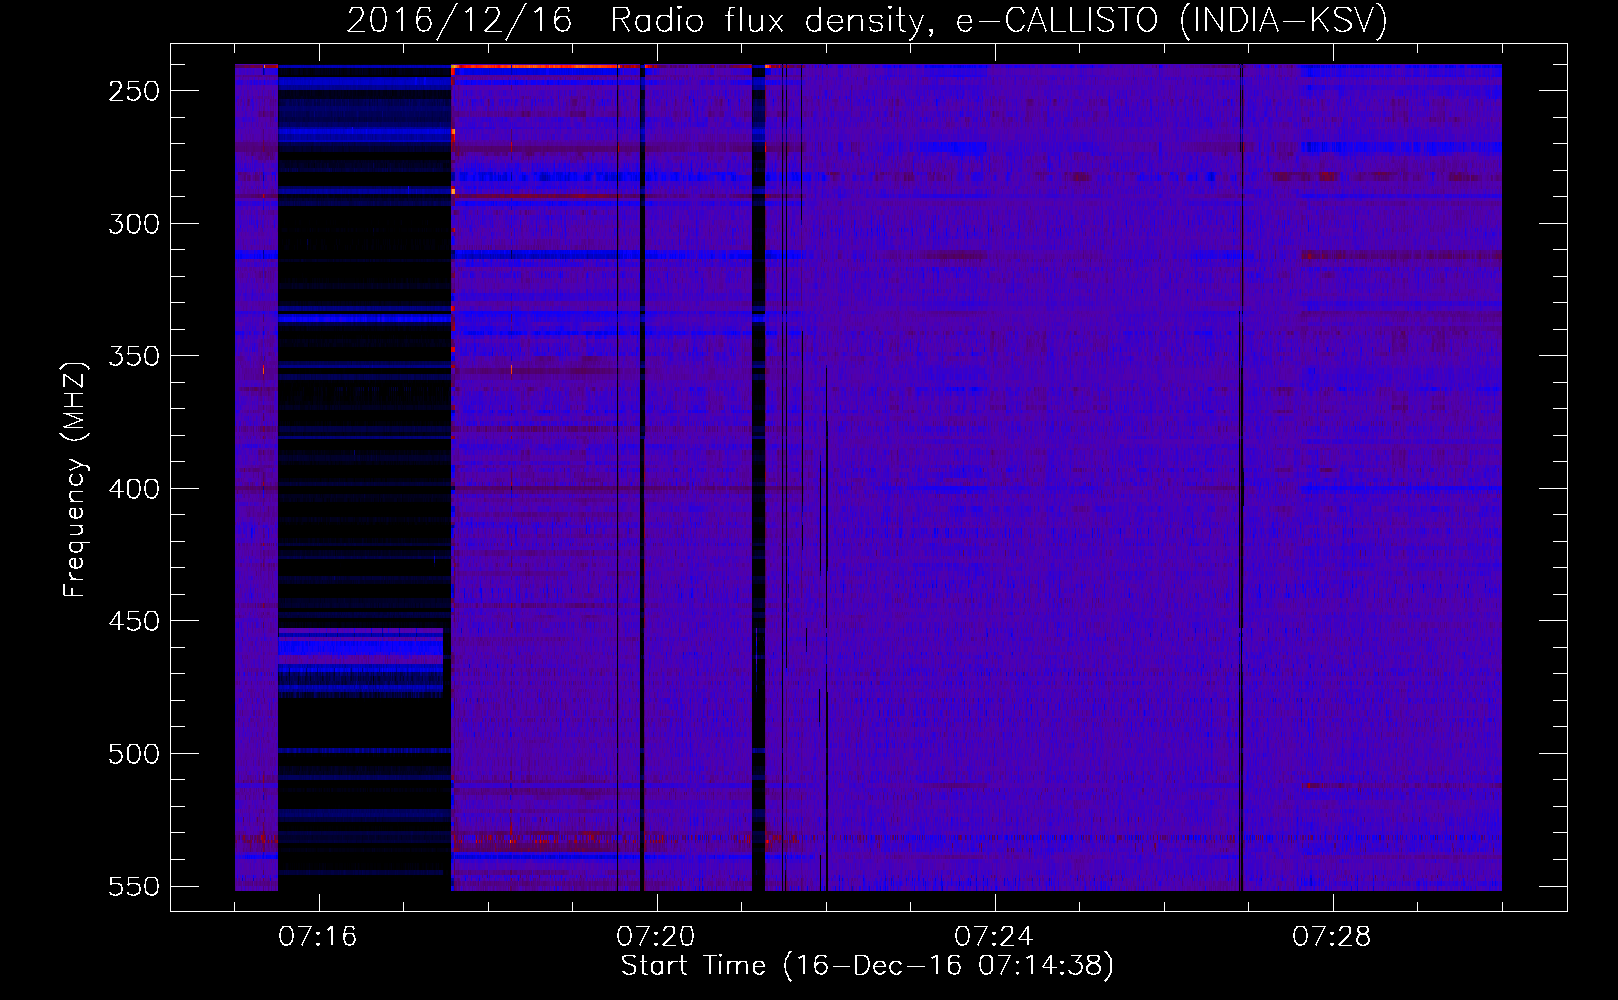Select the 550 frequency tick label

pyautogui.click(x=134, y=886)
